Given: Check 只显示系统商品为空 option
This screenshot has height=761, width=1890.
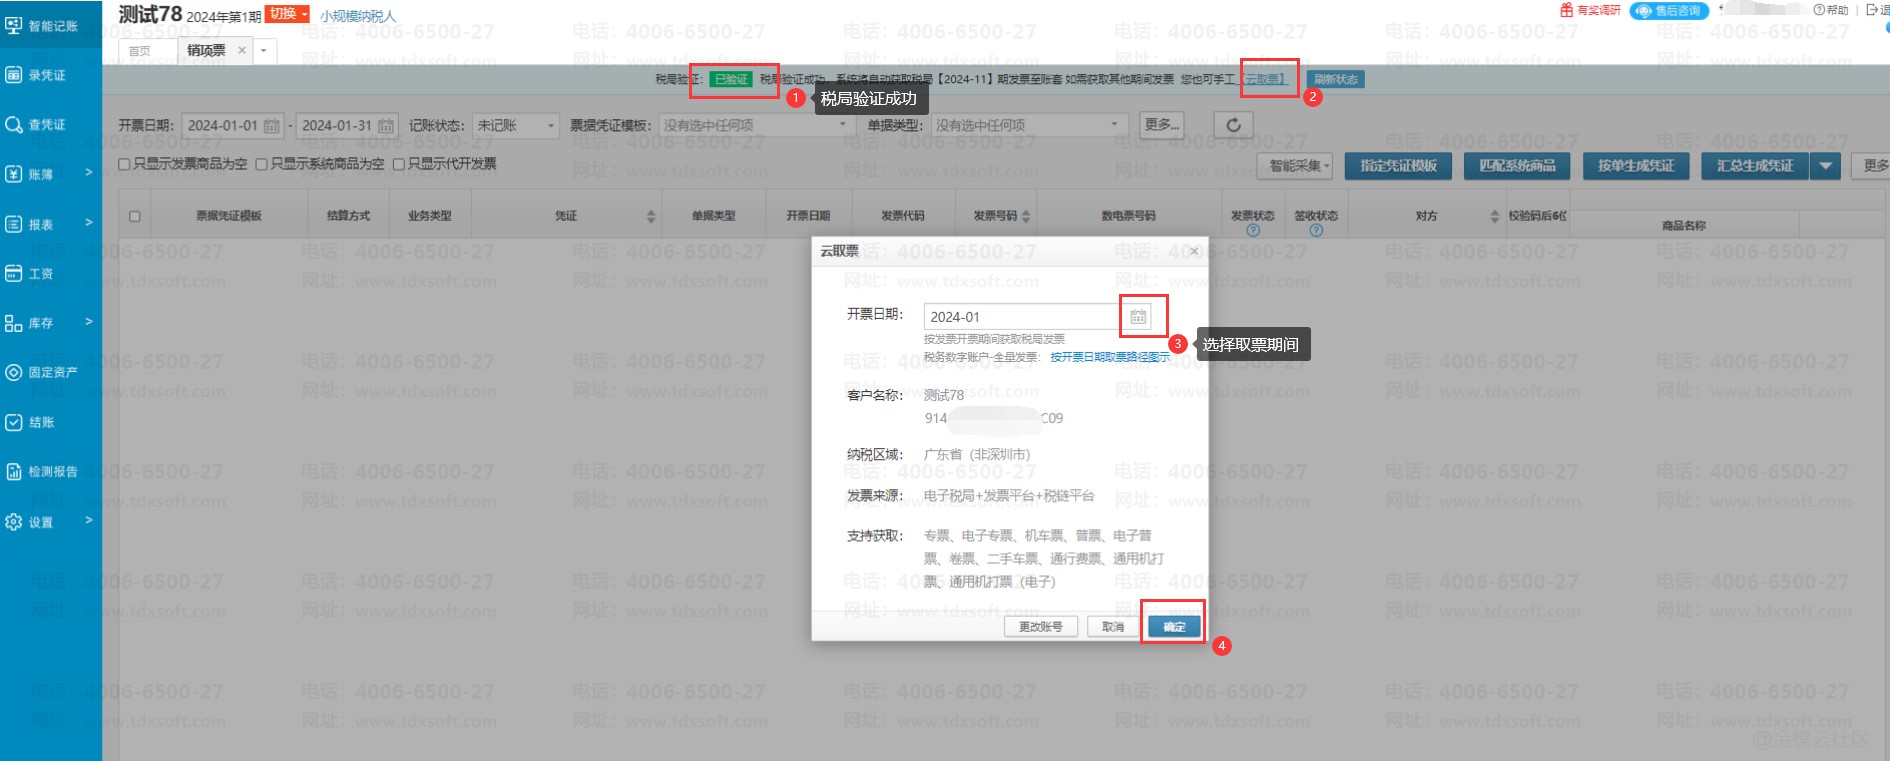Looking at the screenshot, I should pyautogui.click(x=261, y=164).
